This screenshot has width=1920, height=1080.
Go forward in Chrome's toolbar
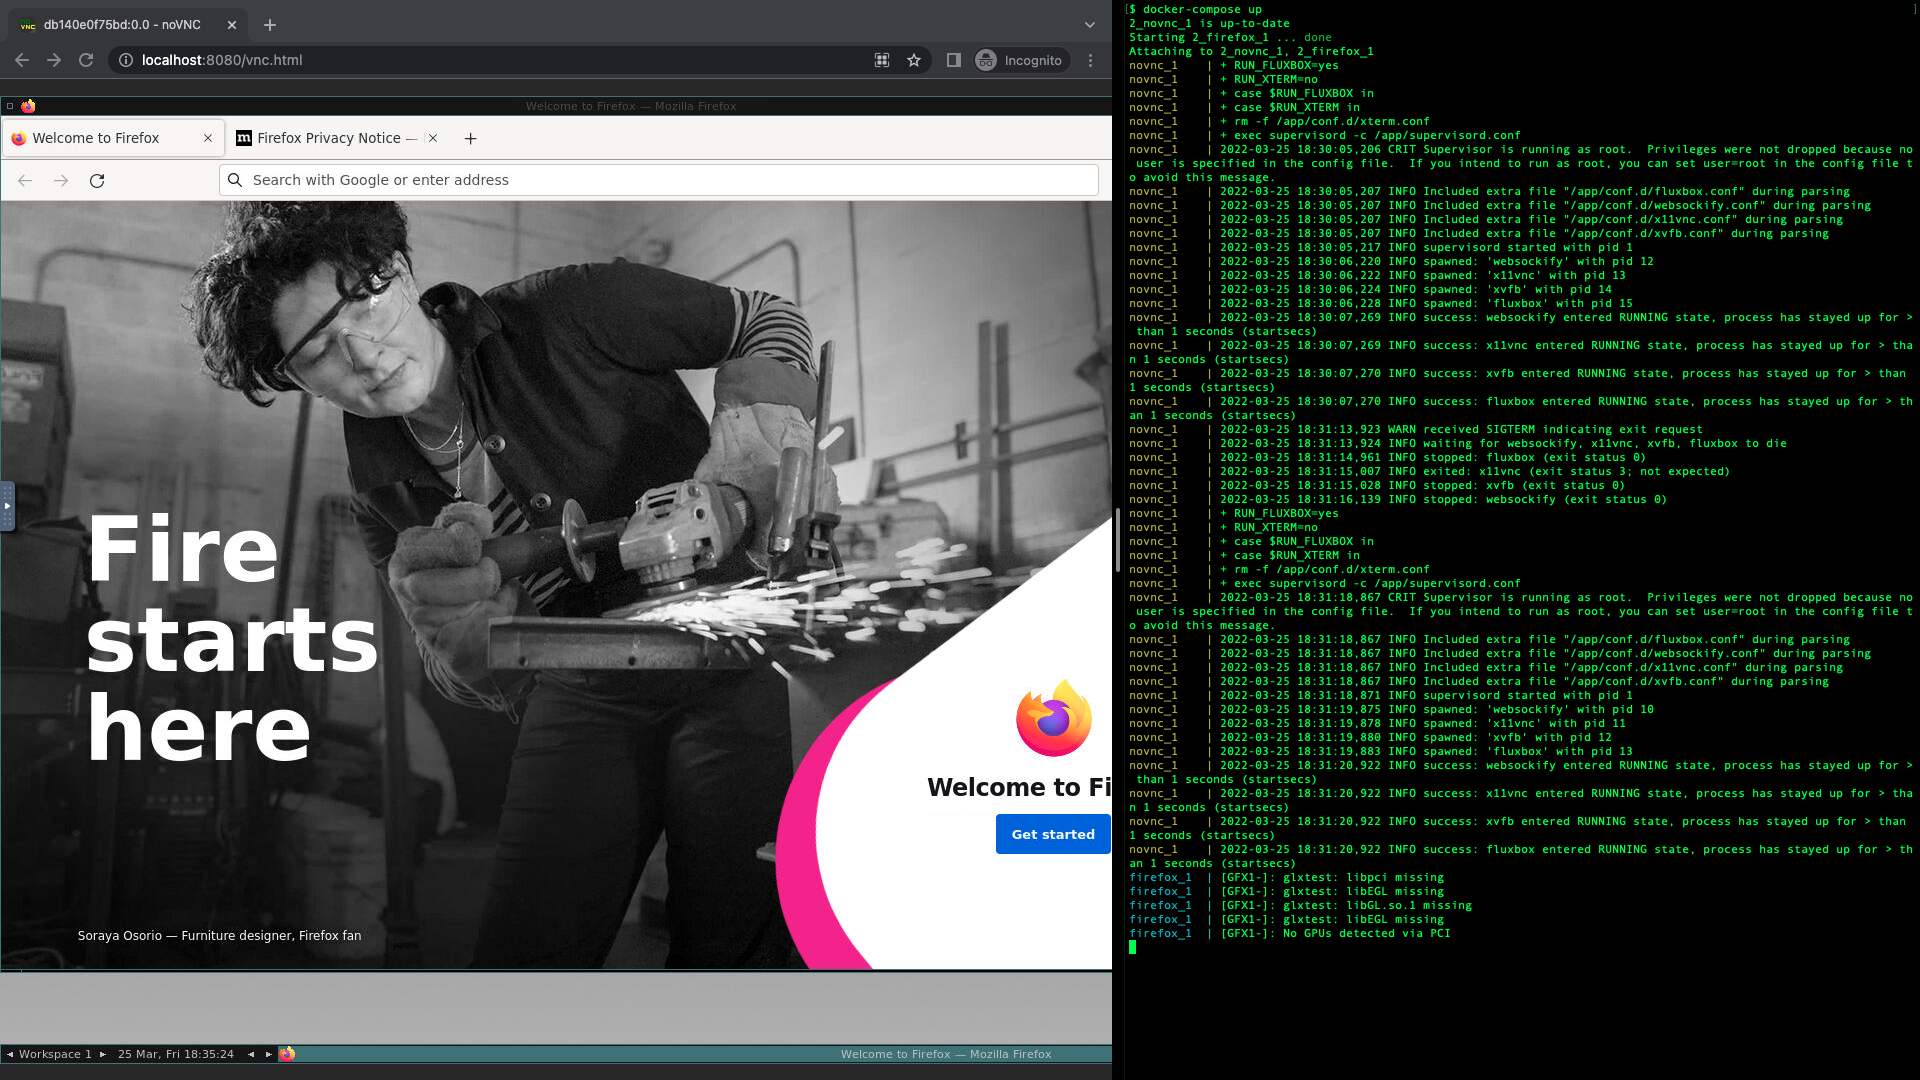[54, 60]
